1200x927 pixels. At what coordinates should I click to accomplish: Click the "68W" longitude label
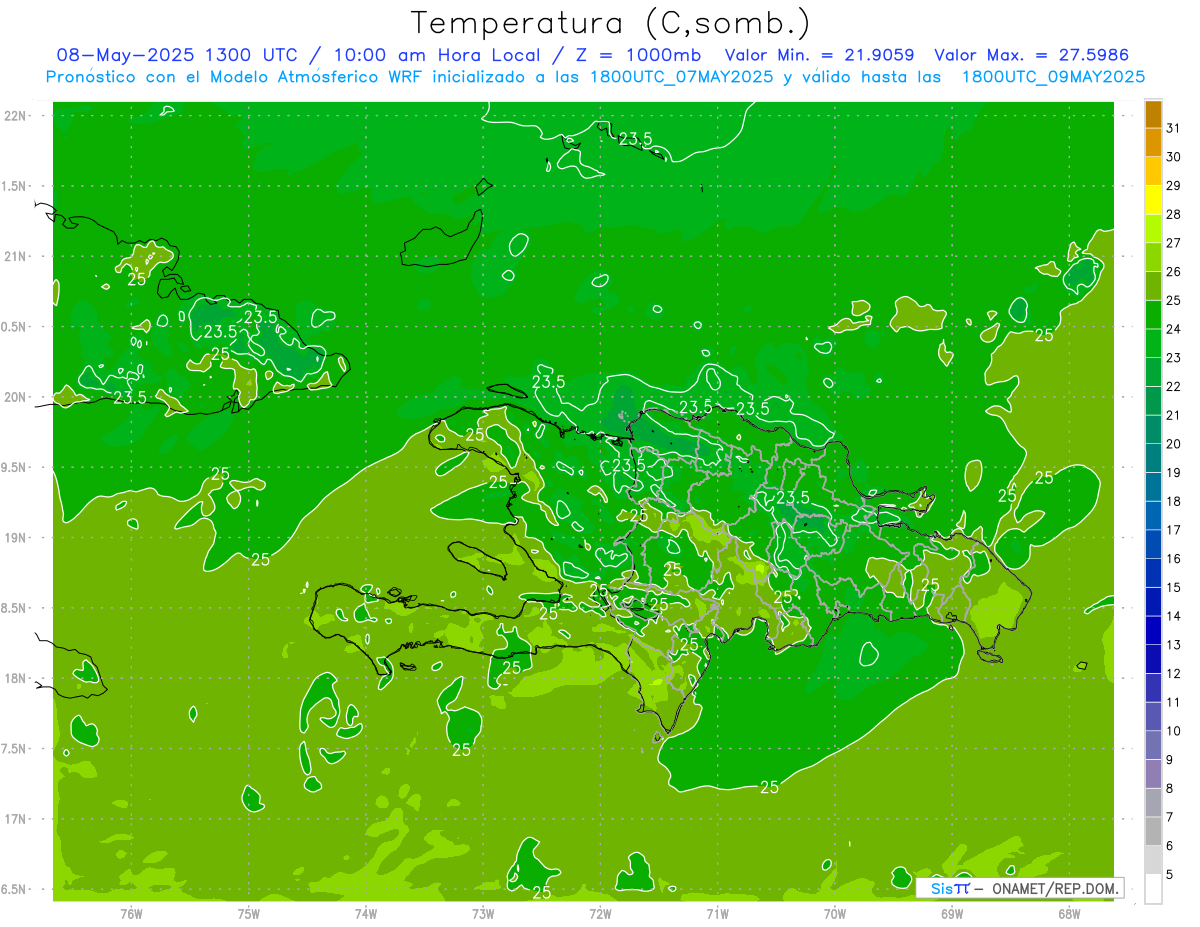[1069, 914]
